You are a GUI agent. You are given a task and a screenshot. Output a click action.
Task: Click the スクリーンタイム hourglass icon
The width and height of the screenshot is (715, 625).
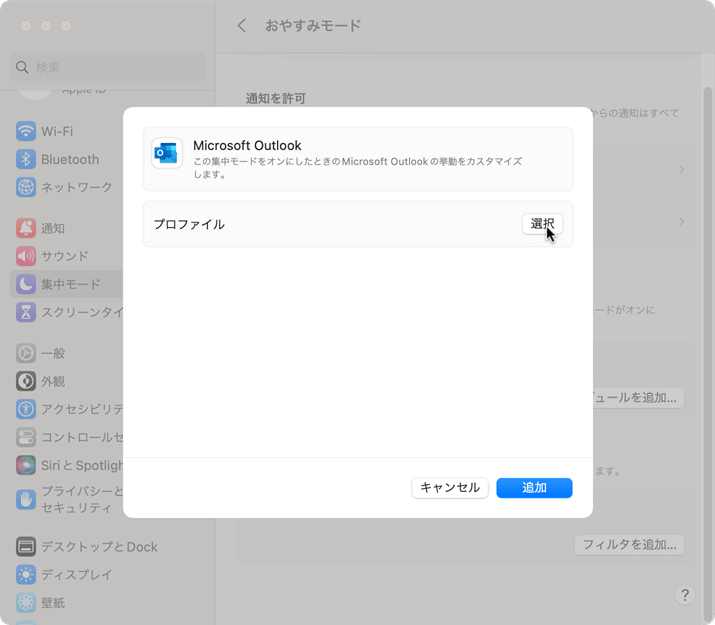click(x=26, y=312)
